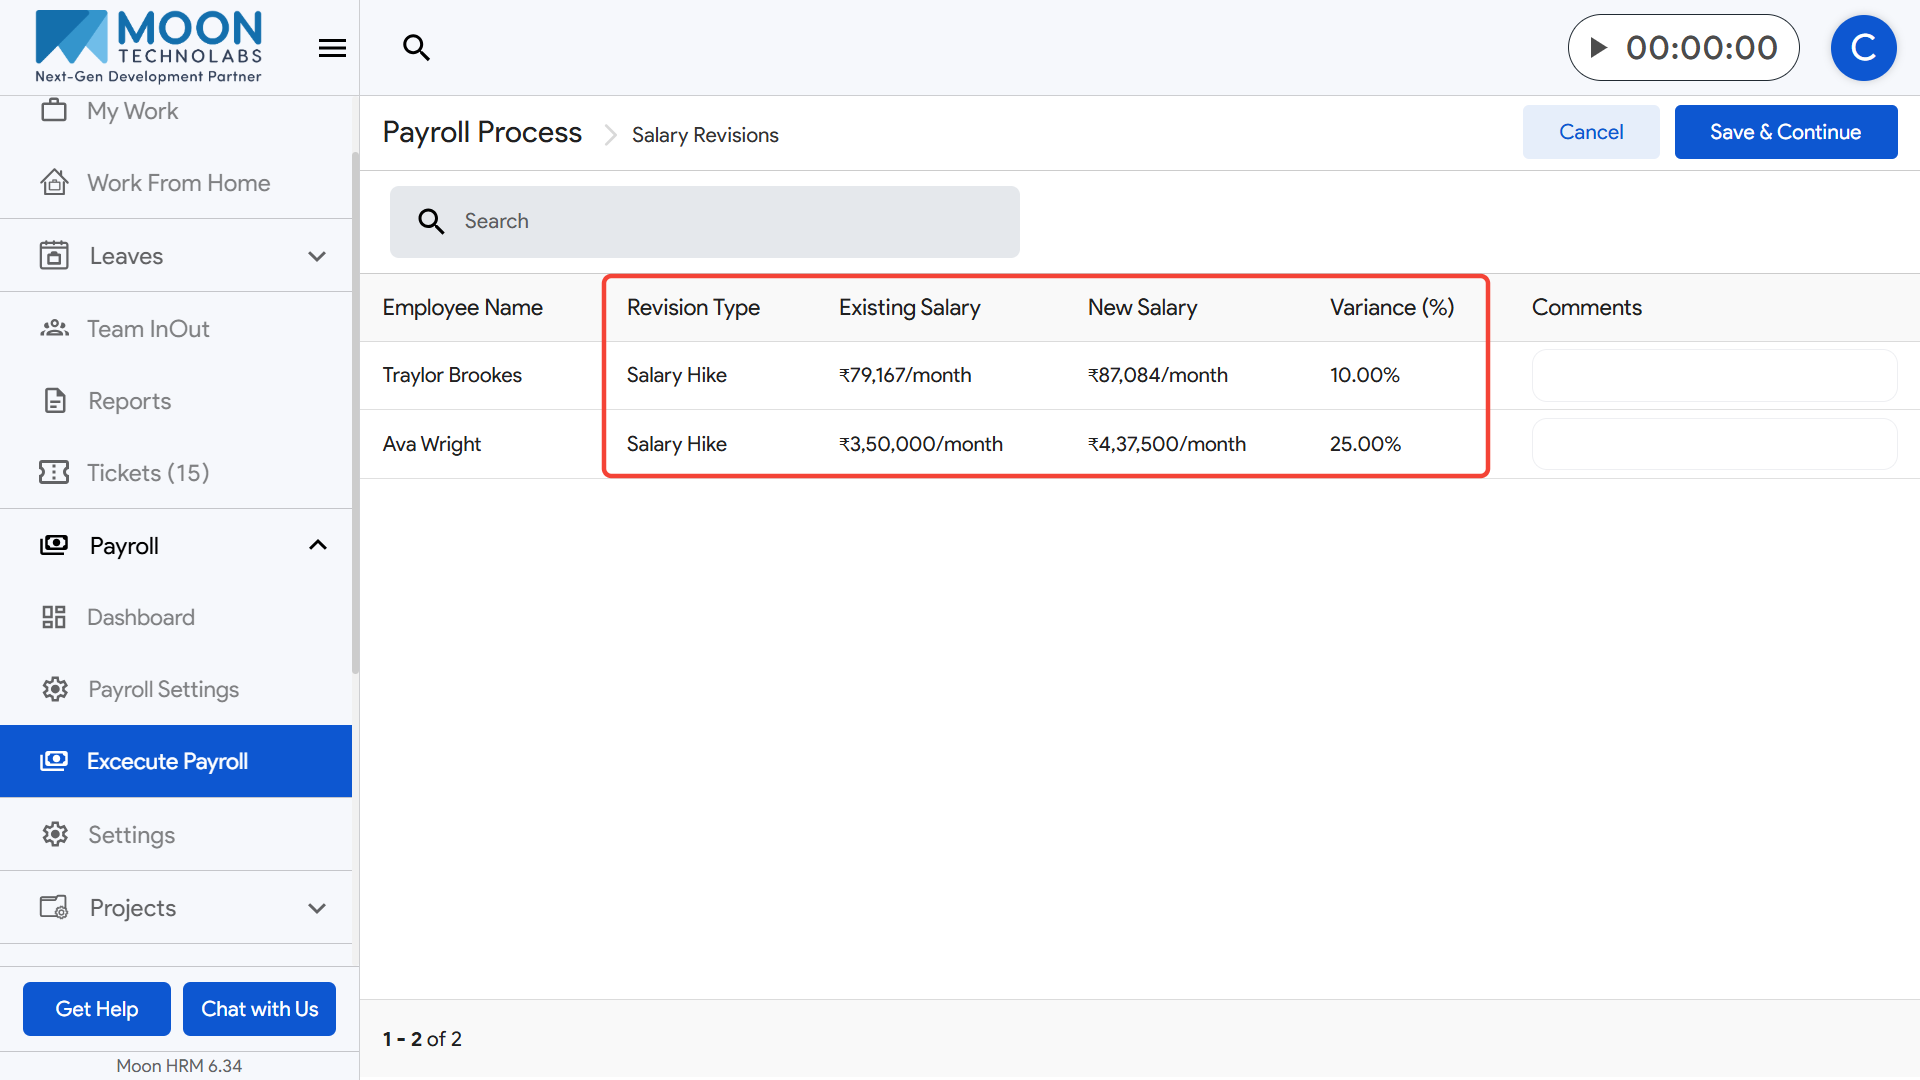Click the top bar search magnifier icon
The height and width of the screenshot is (1080, 1920).
pos(416,47)
